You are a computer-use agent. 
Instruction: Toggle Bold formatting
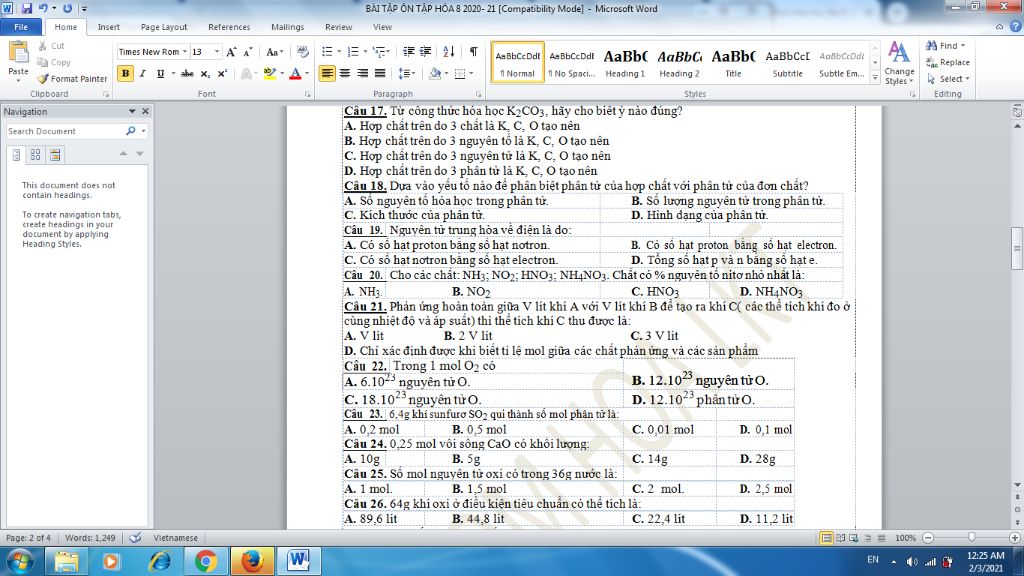point(125,74)
